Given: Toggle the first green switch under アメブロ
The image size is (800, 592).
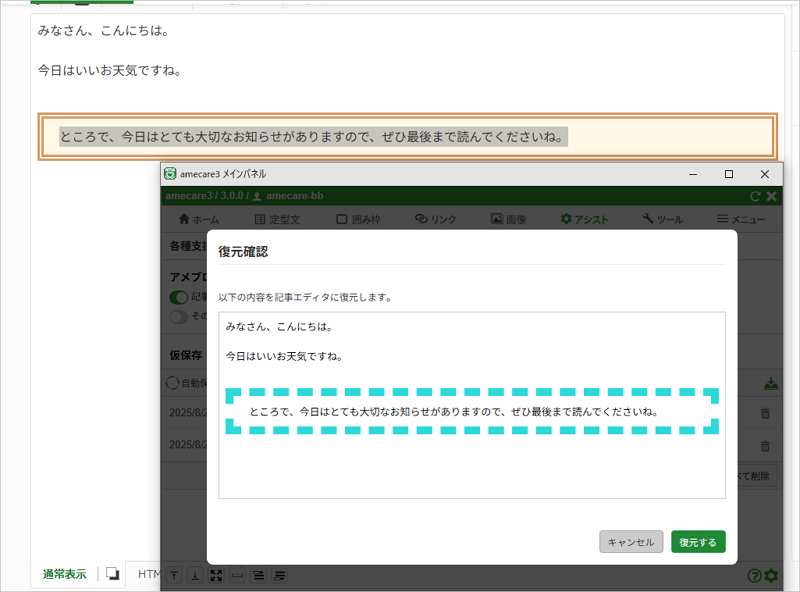Looking at the screenshot, I should 179,297.
